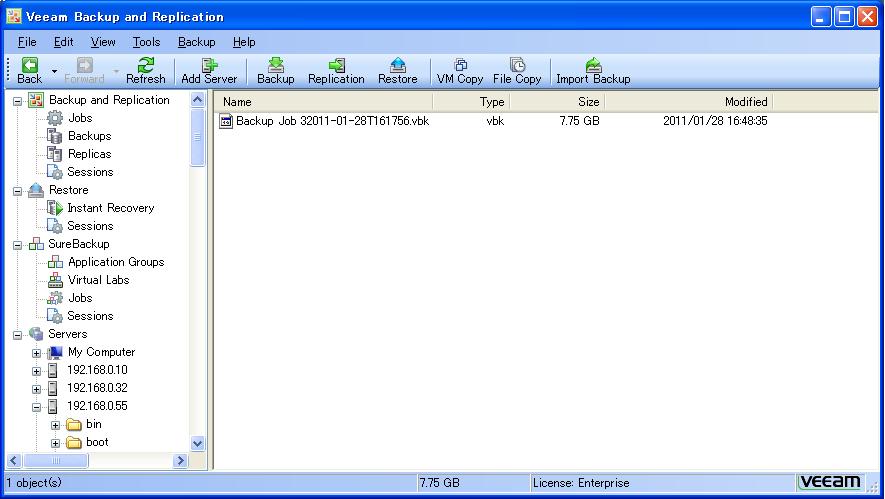Expand the 192.168.0.10 server node
Viewport: 885px width, 499px height.
tap(36, 371)
